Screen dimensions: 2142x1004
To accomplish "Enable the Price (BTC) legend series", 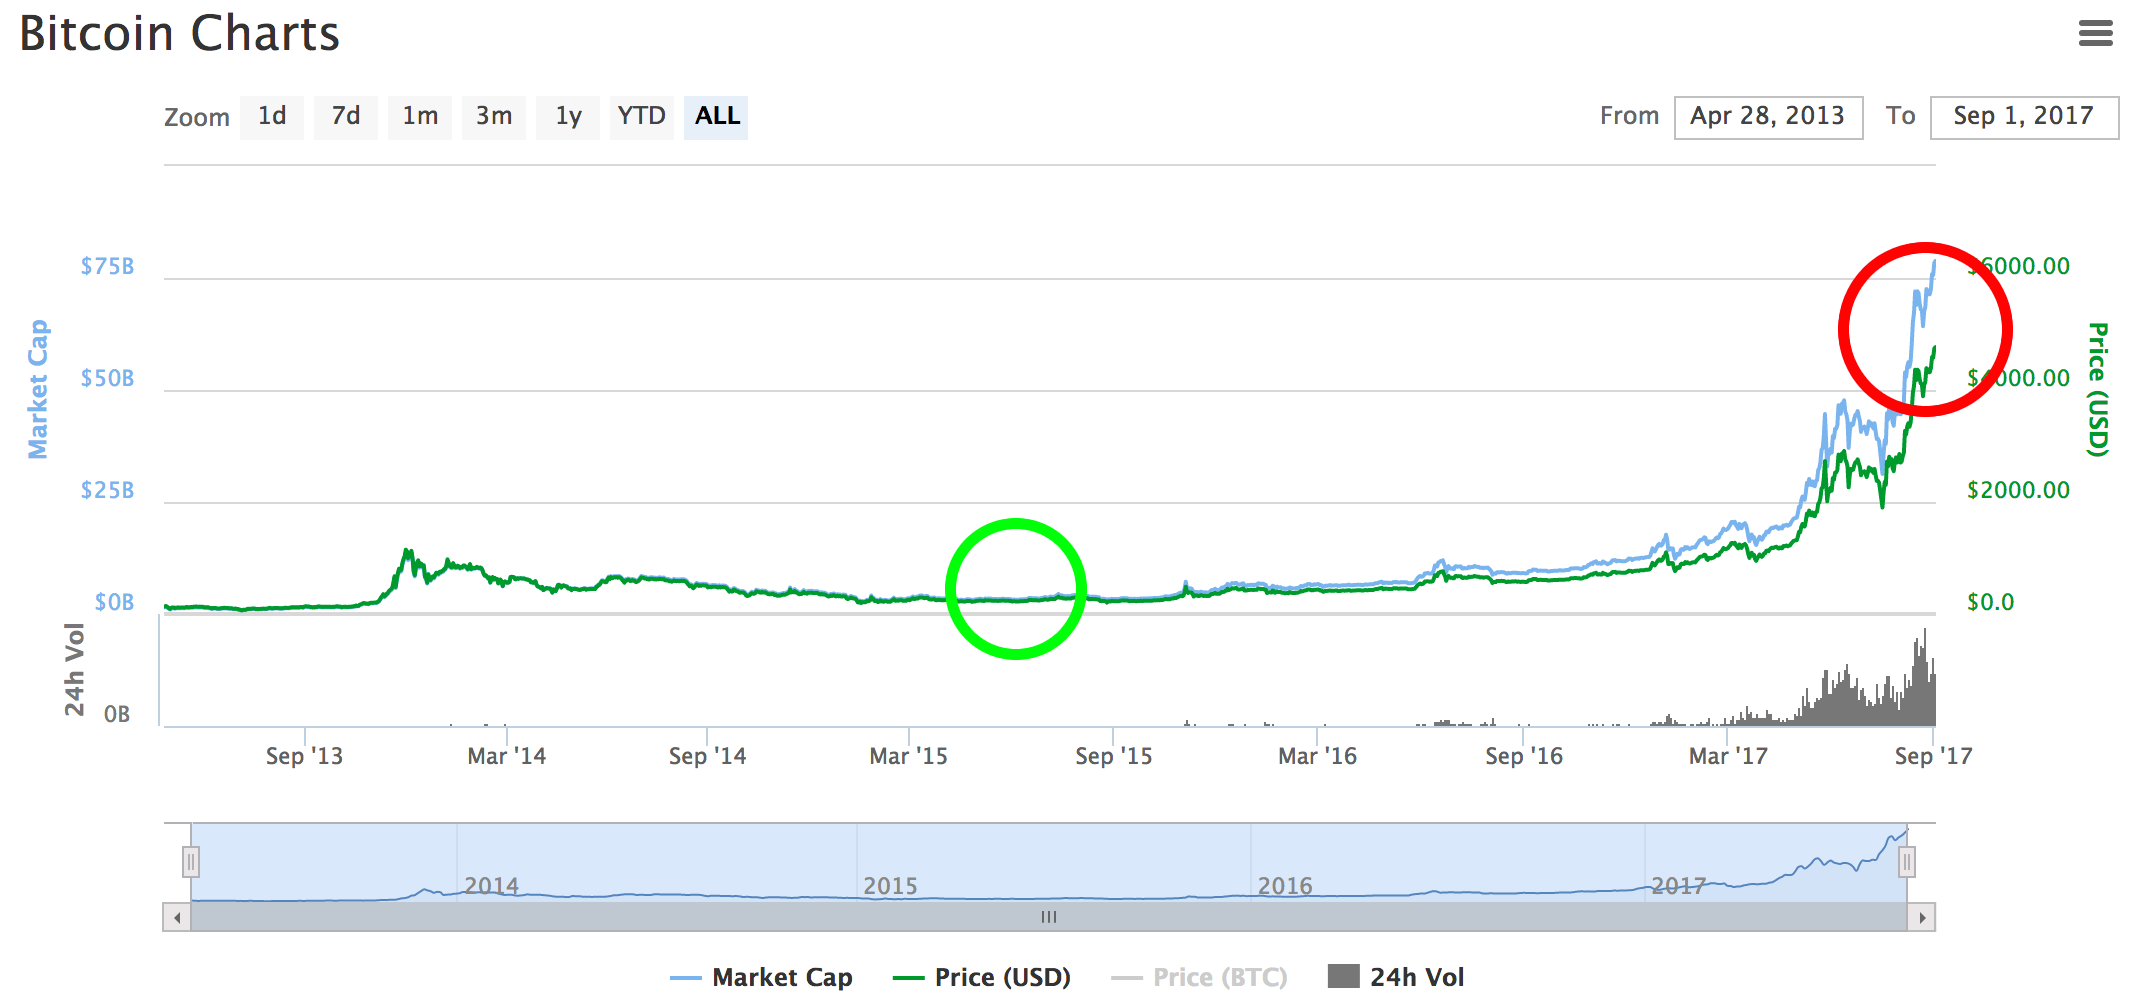I will point(1200,977).
